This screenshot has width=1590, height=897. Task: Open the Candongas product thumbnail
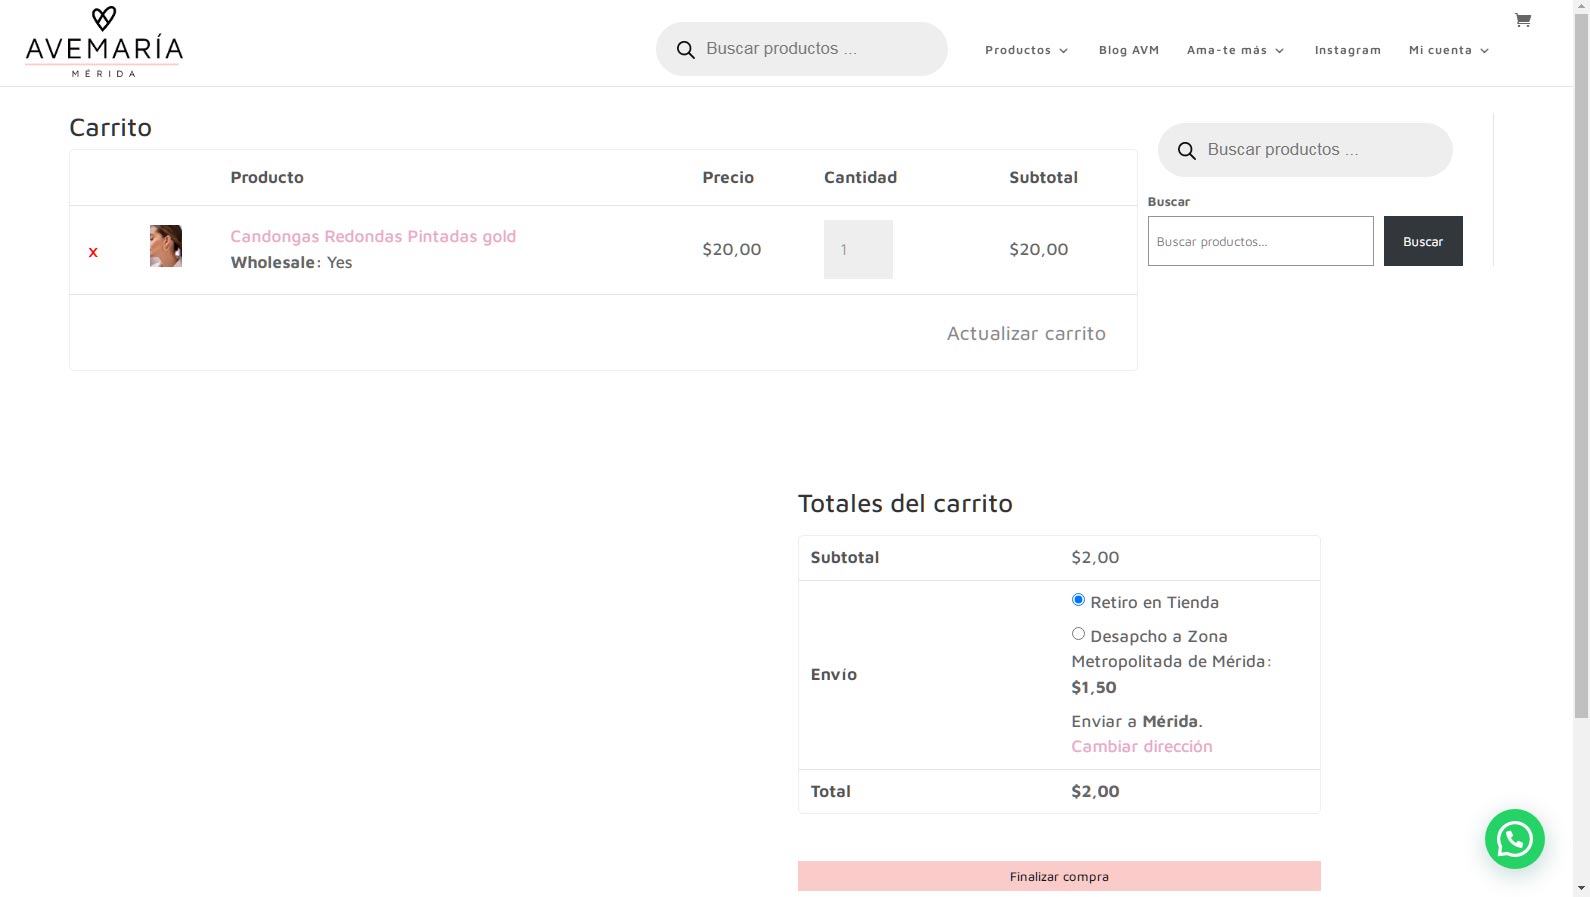pos(166,246)
